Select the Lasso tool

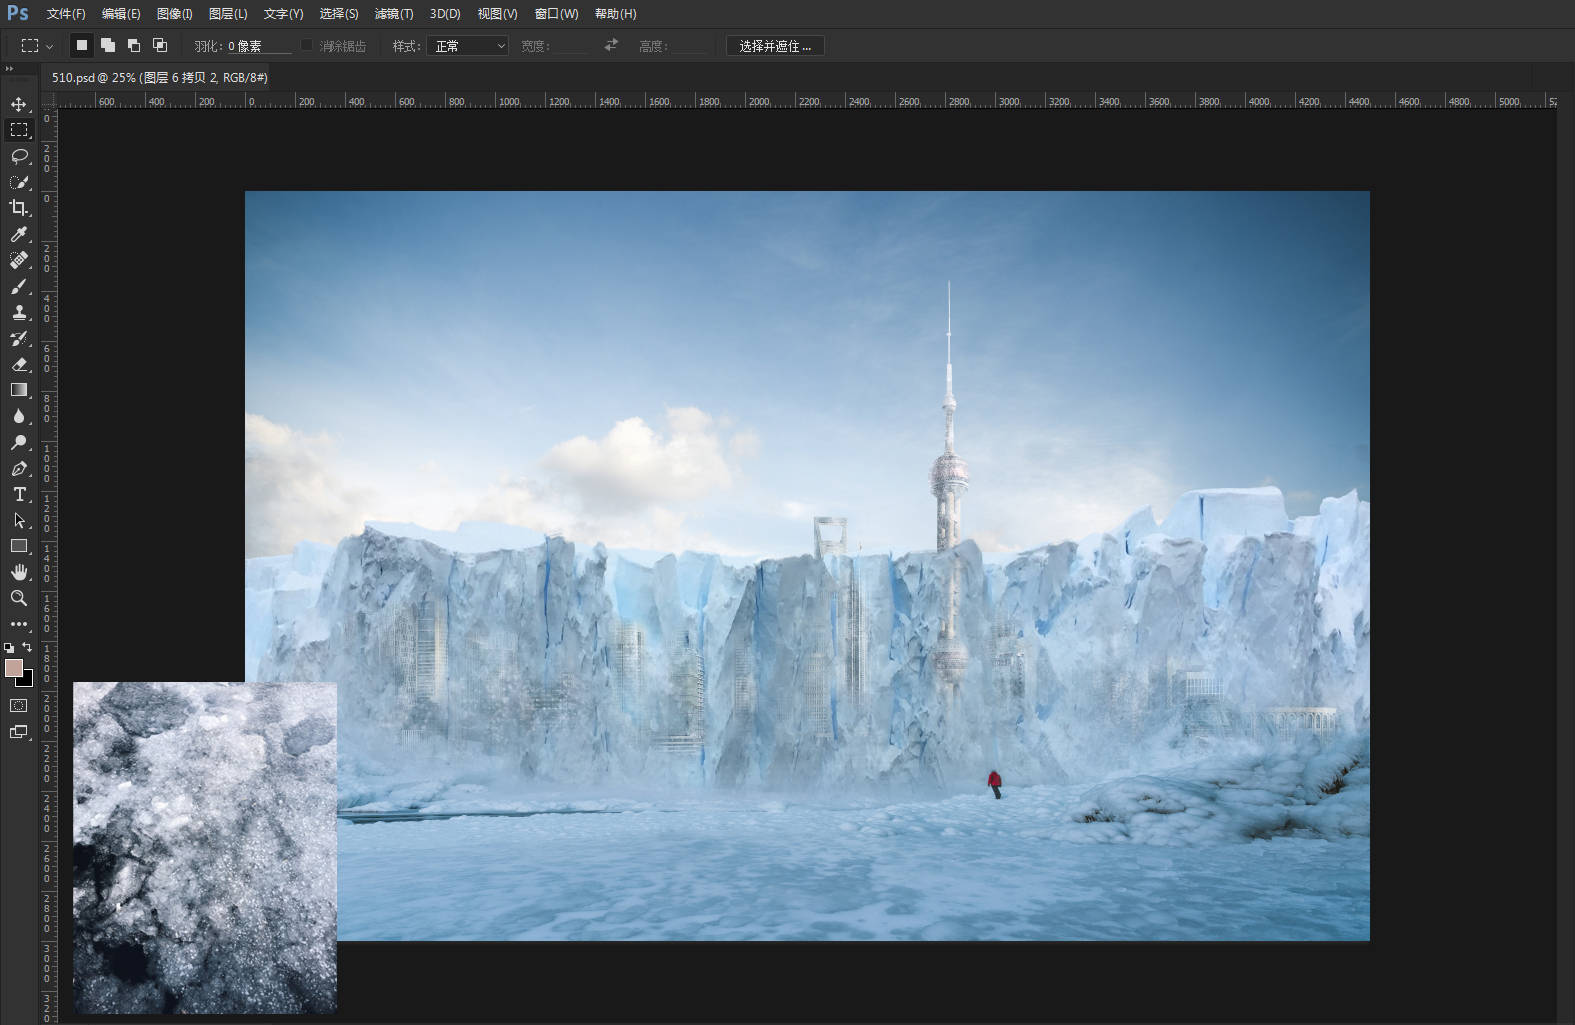pyautogui.click(x=19, y=156)
